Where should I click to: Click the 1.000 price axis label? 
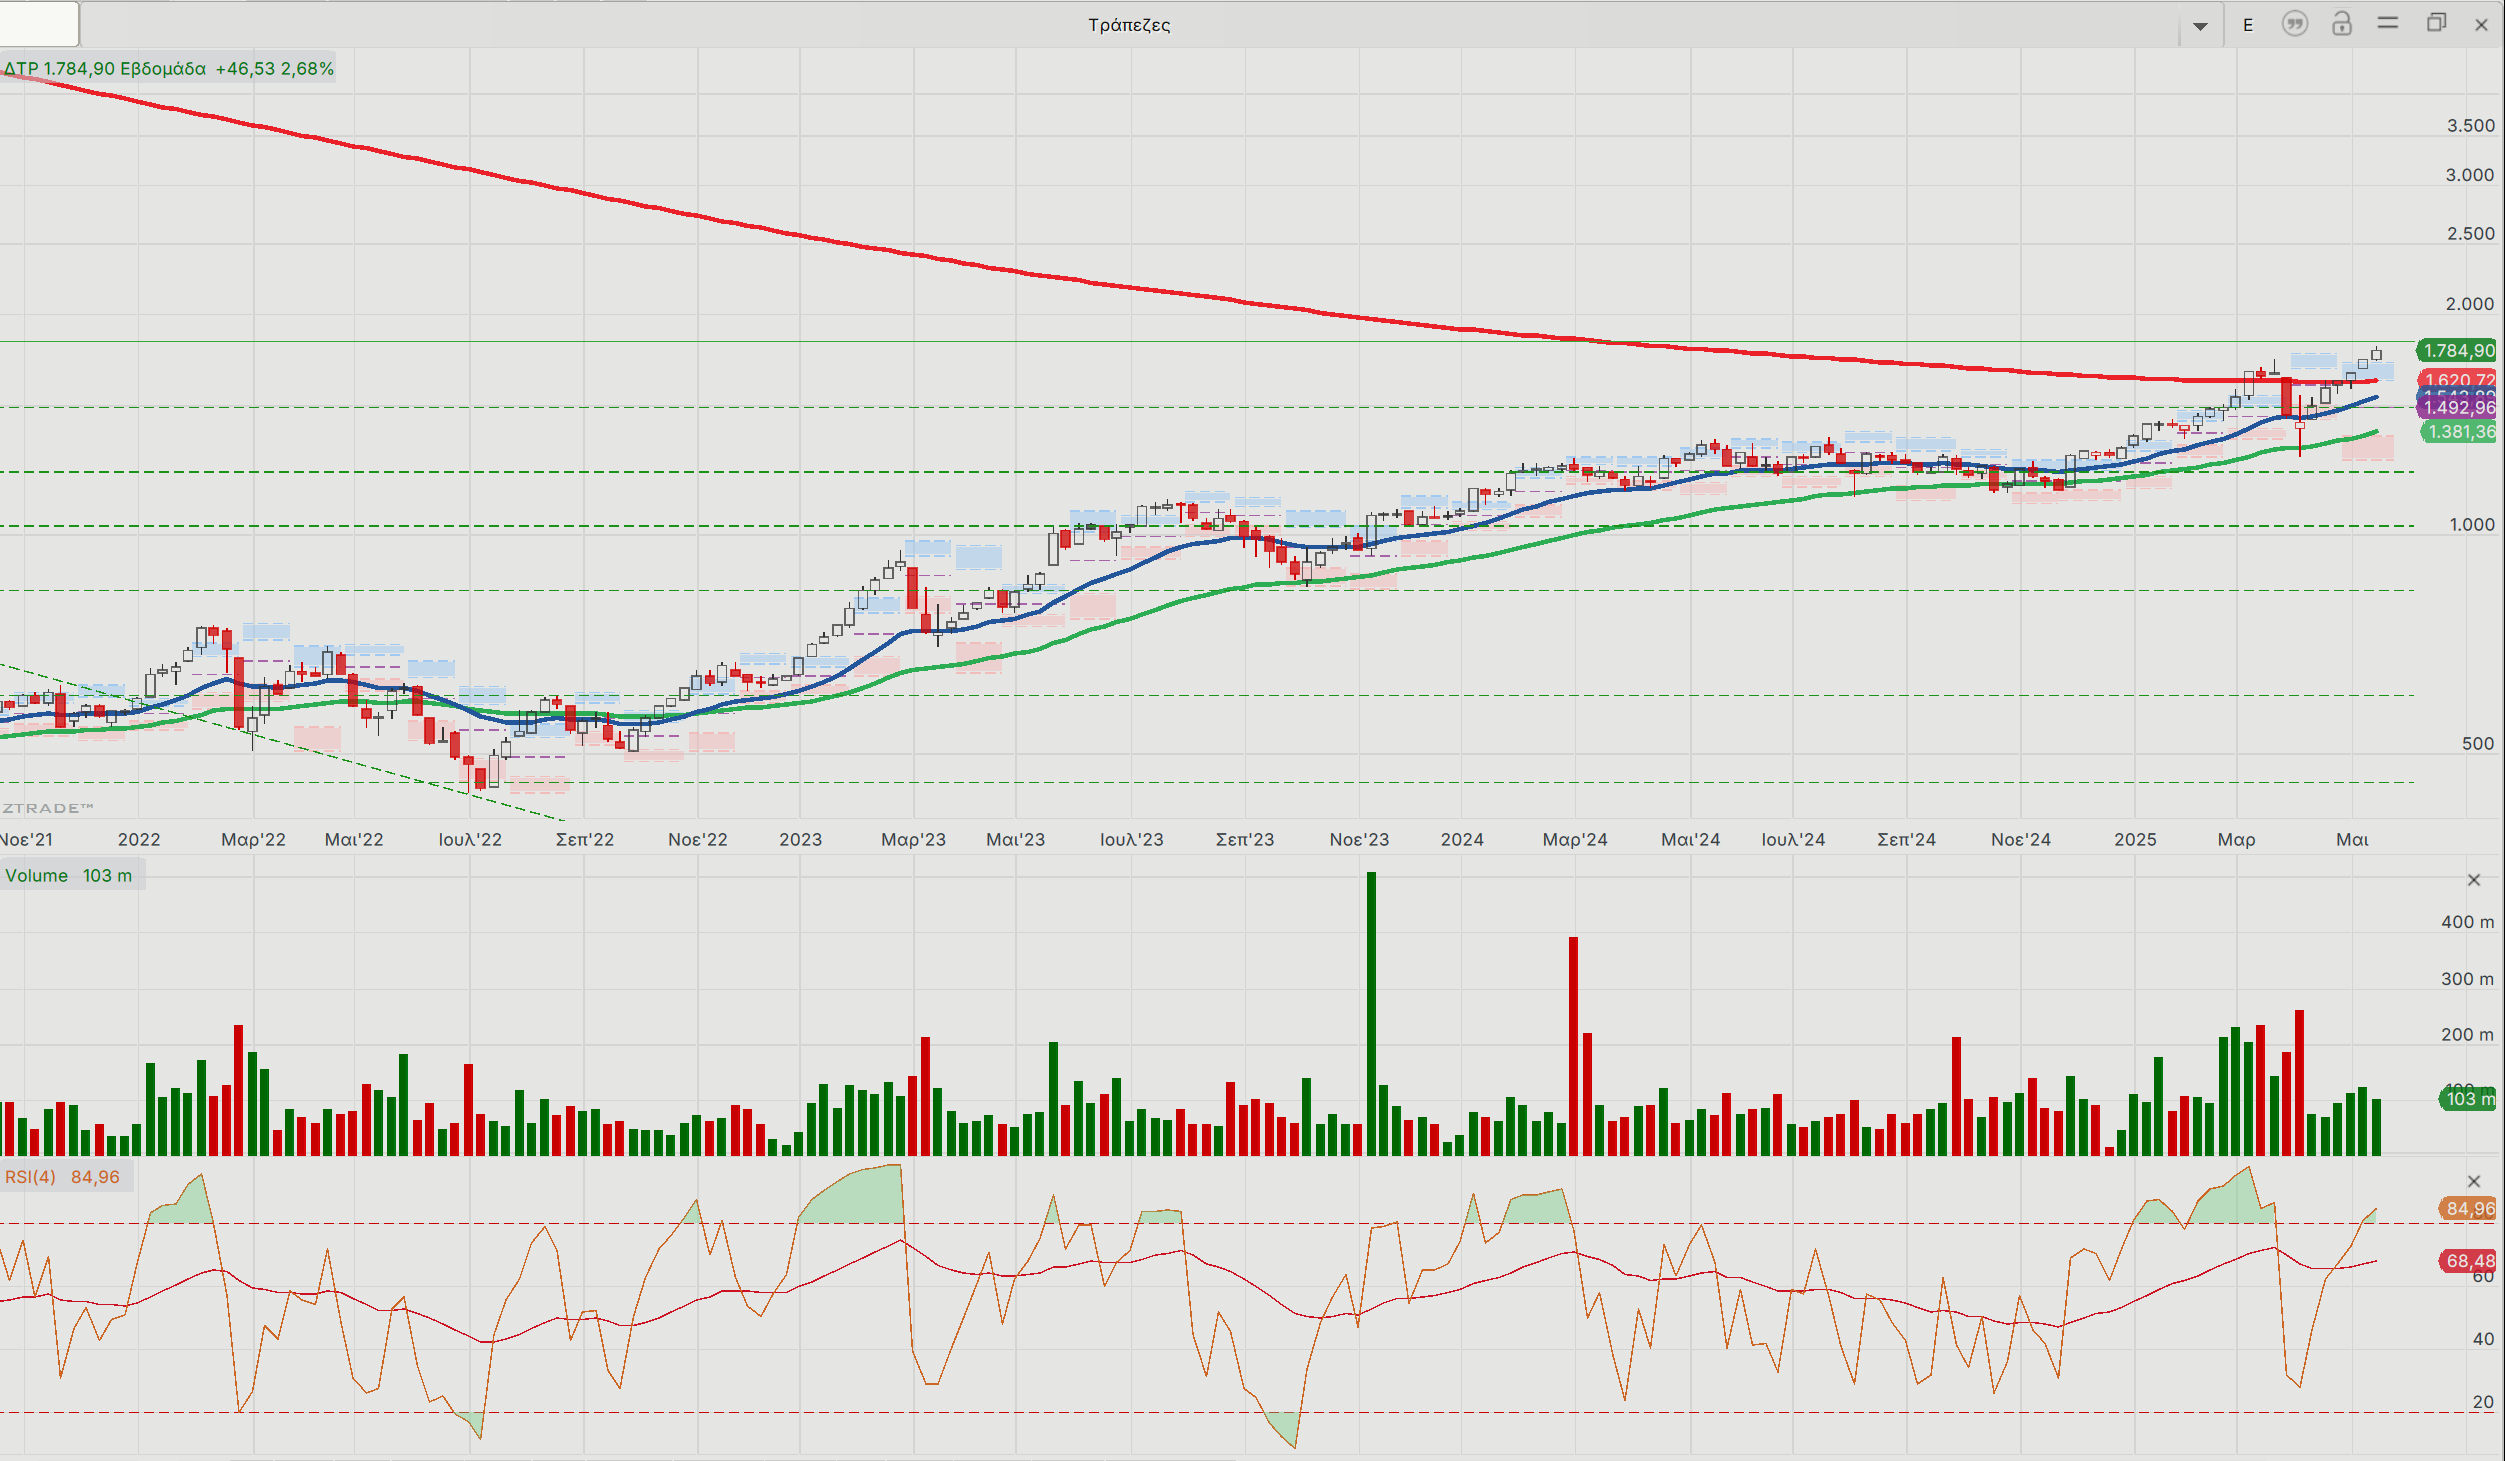tap(2471, 525)
